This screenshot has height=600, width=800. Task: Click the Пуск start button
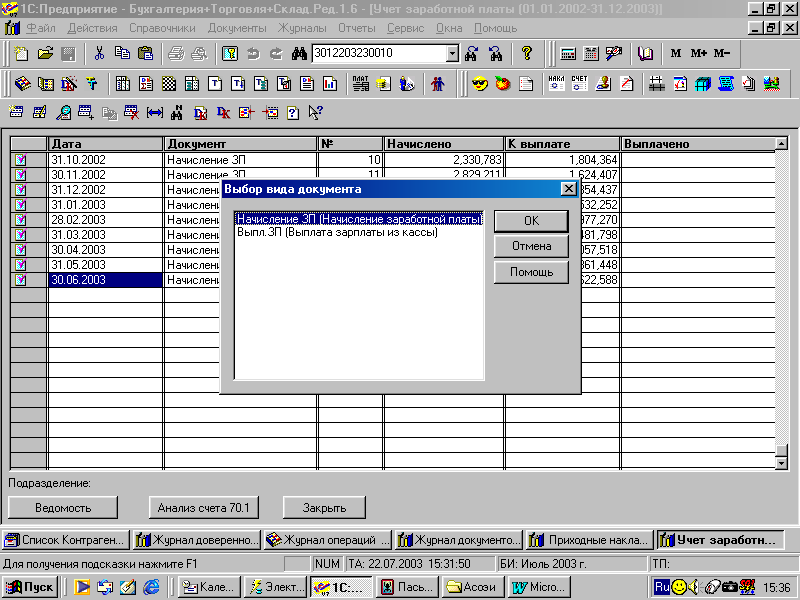(x=30, y=587)
